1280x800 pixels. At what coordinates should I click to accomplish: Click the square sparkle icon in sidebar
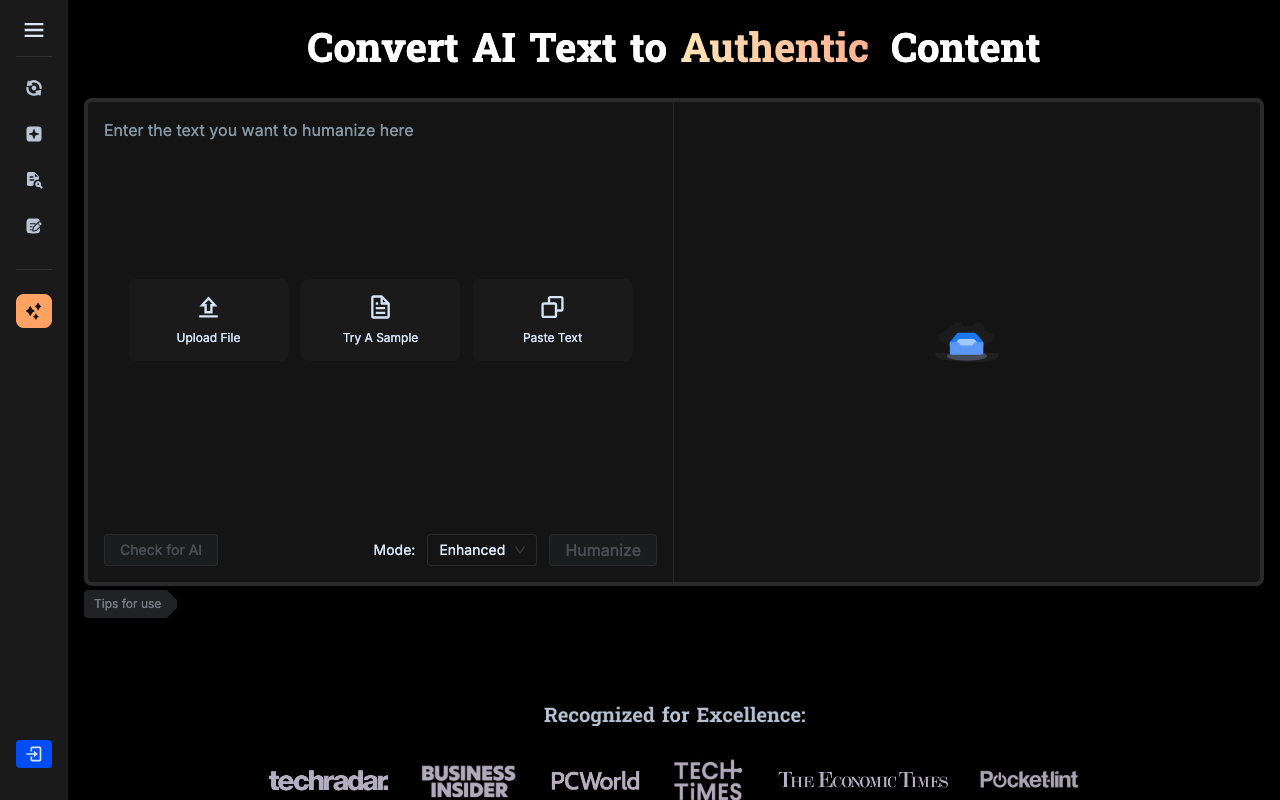(x=34, y=134)
